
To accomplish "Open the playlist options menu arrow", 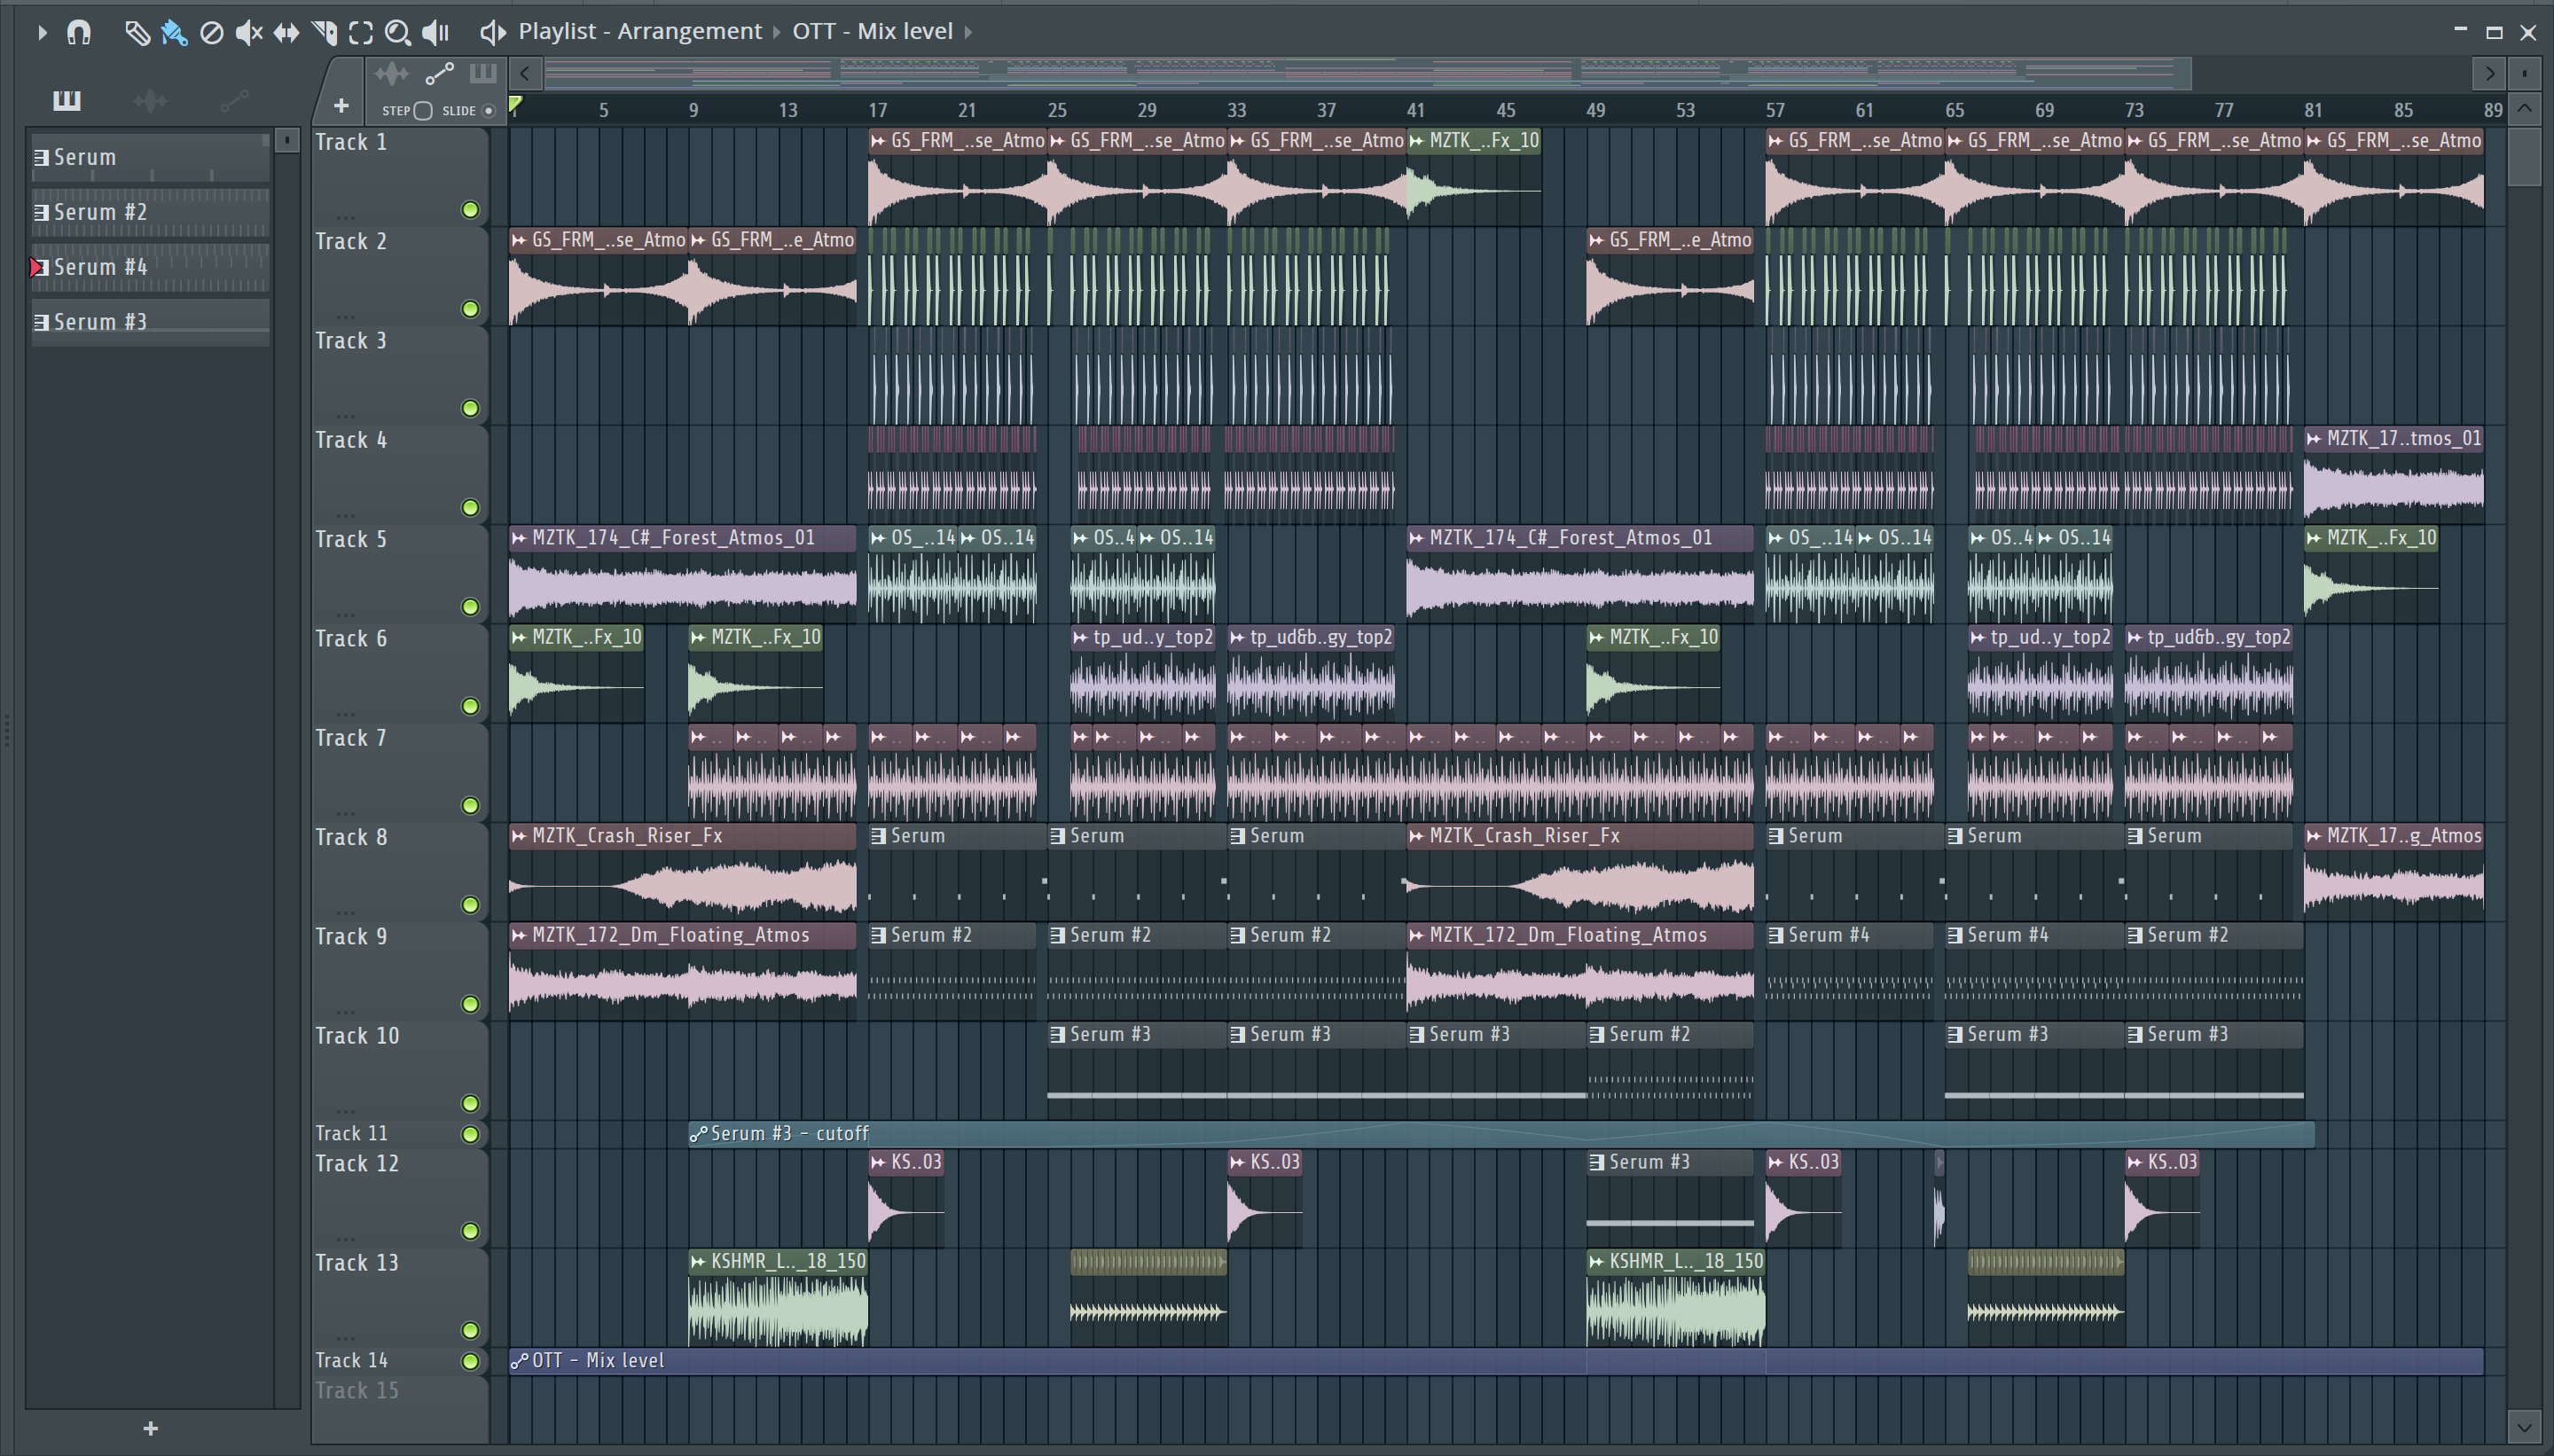I will coord(41,32).
